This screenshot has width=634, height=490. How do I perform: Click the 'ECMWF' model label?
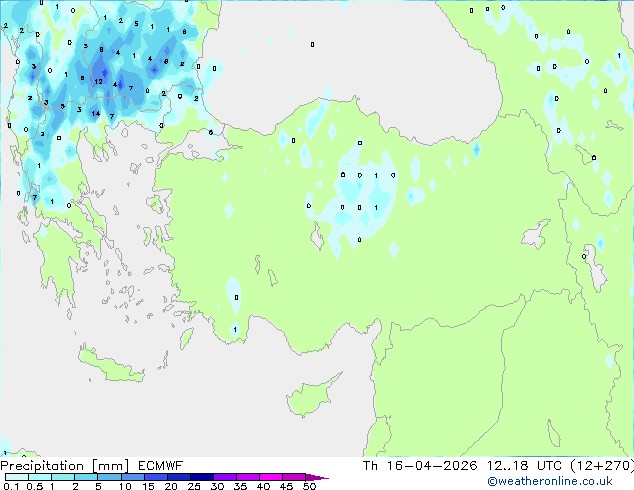coord(161,466)
